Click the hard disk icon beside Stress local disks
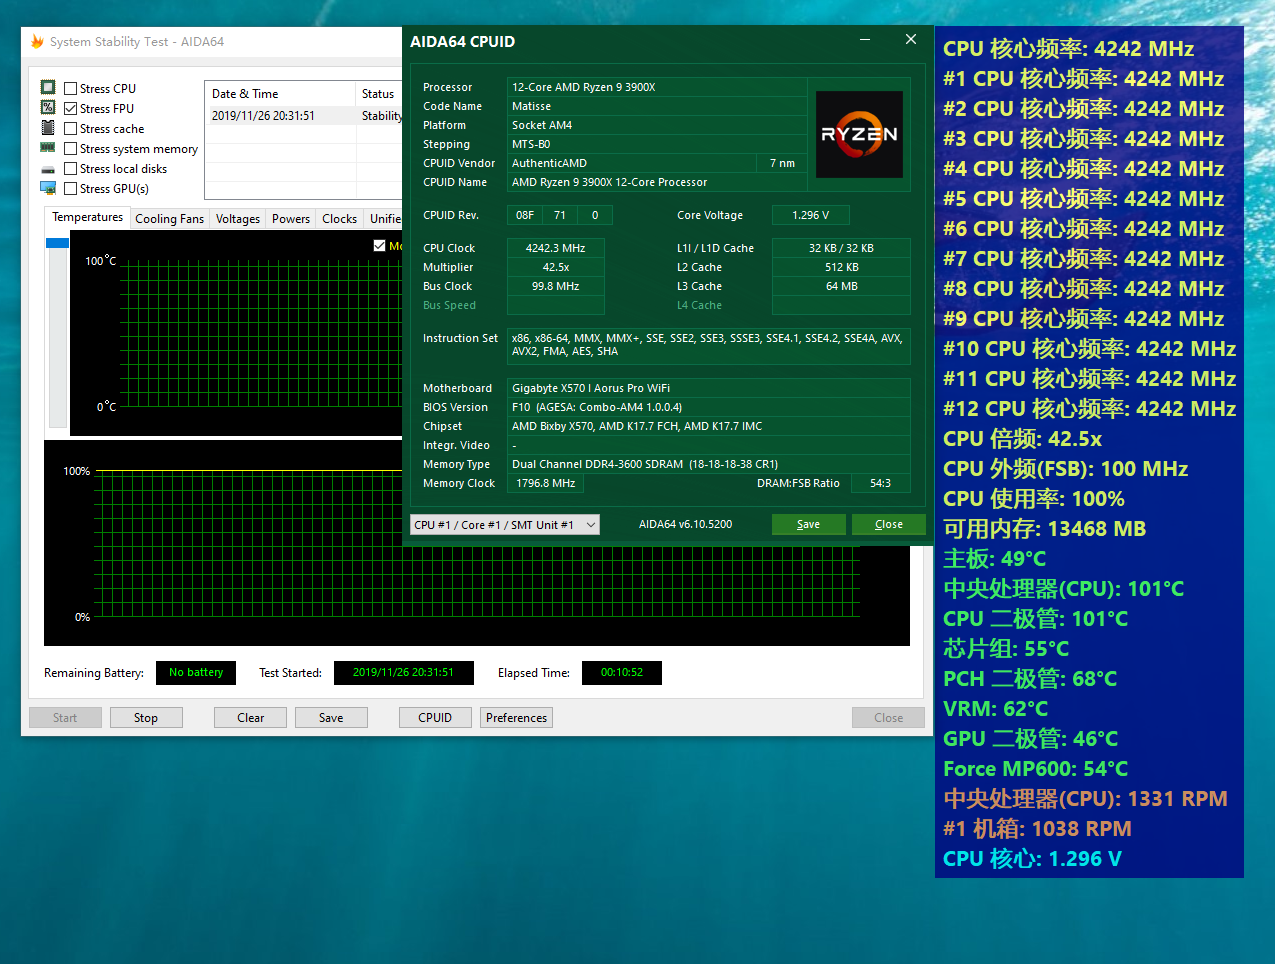 pyautogui.click(x=47, y=168)
